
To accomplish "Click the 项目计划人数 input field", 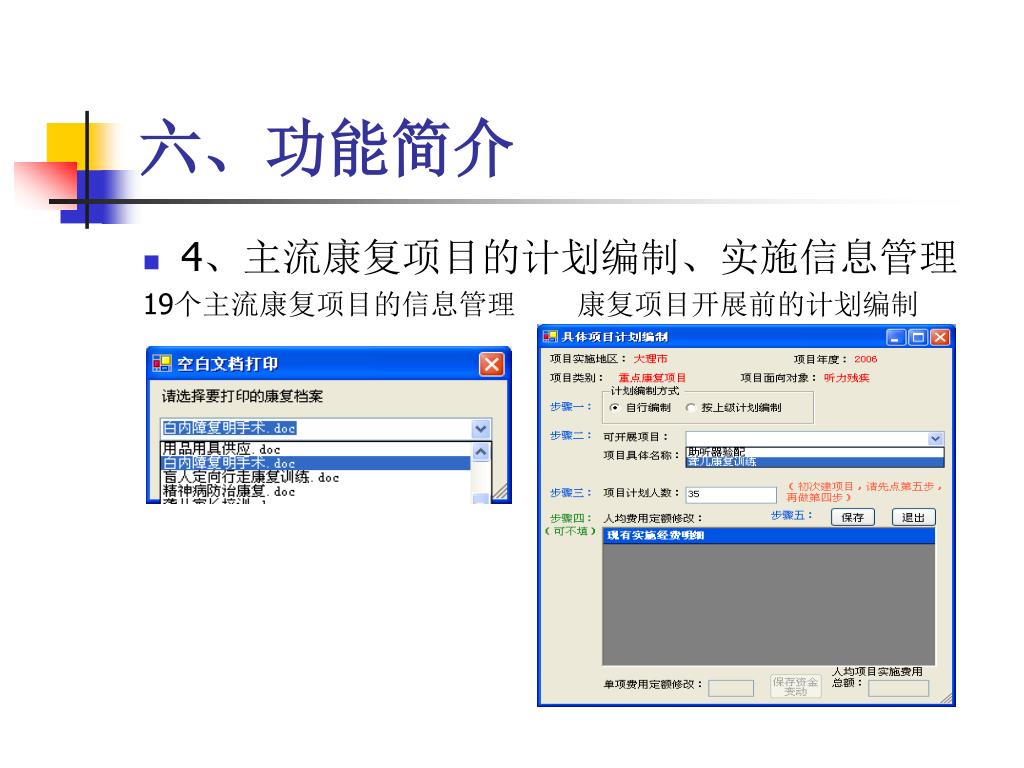I will pos(731,494).
